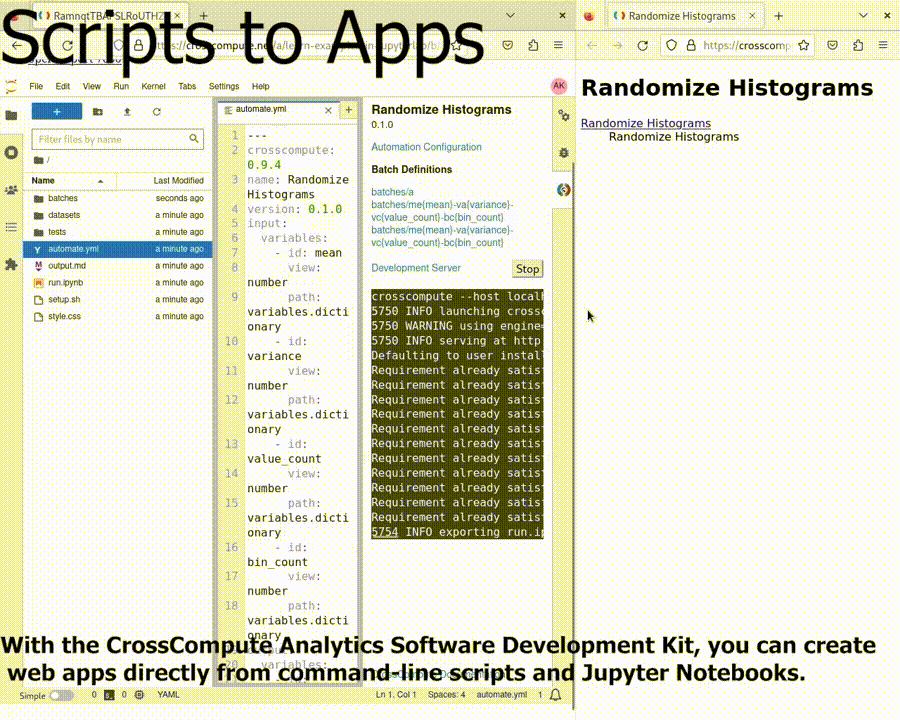Select the setup.sh file
The width and height of the screenshot is (900, 720).
click(x=119, y=299)
